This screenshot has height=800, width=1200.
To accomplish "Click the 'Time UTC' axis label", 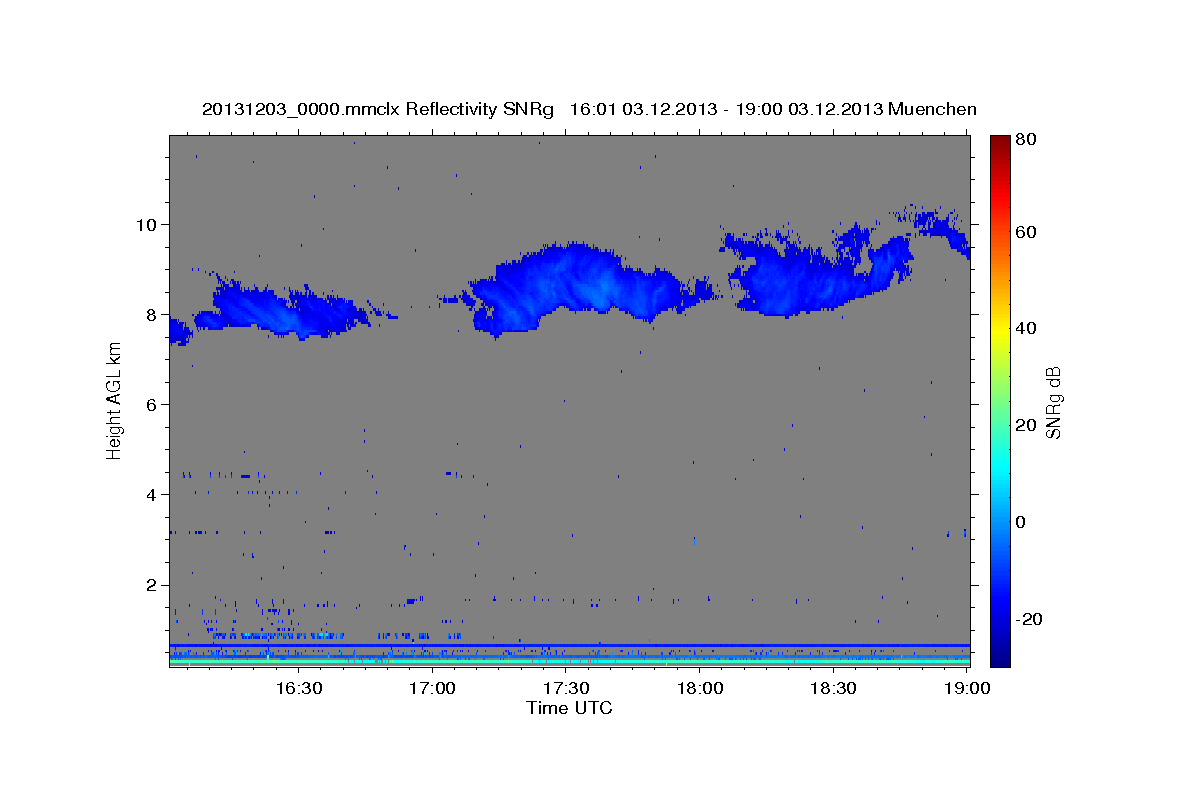I will pos(569,708).
